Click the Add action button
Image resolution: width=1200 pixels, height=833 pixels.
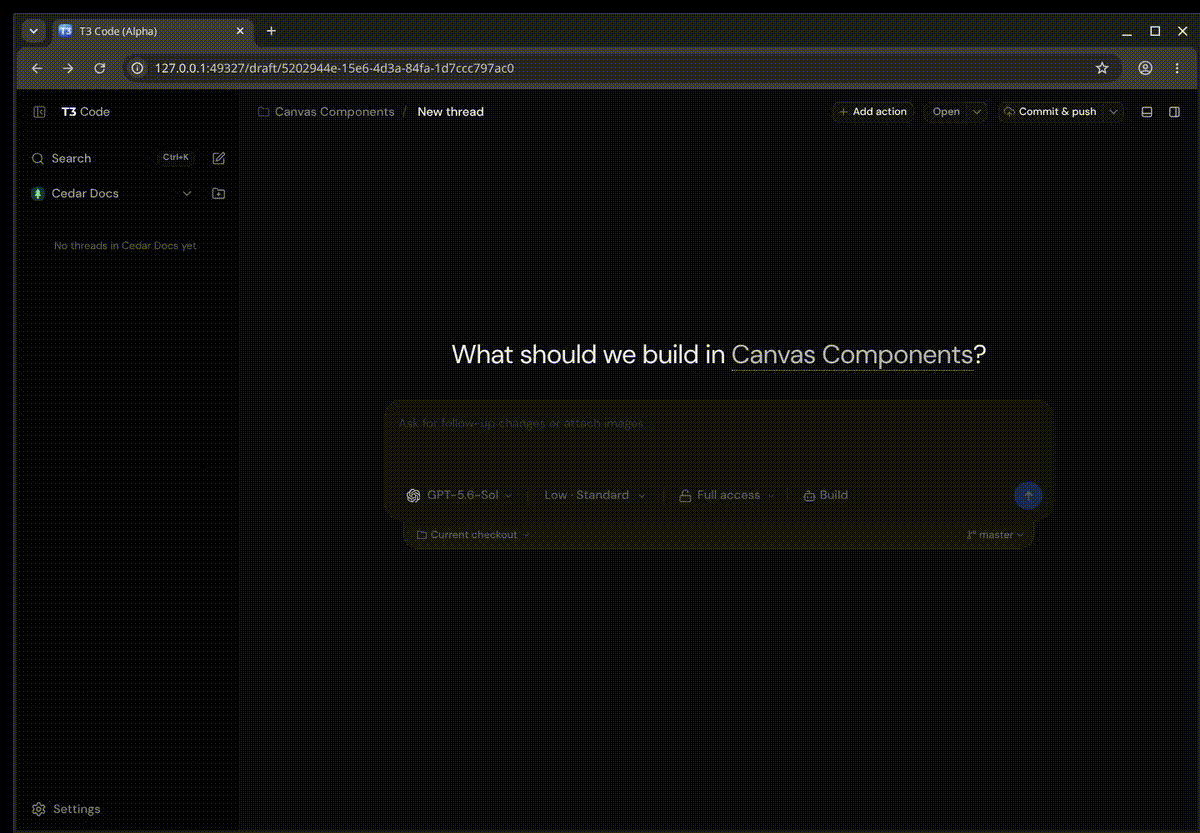point(873,112)
